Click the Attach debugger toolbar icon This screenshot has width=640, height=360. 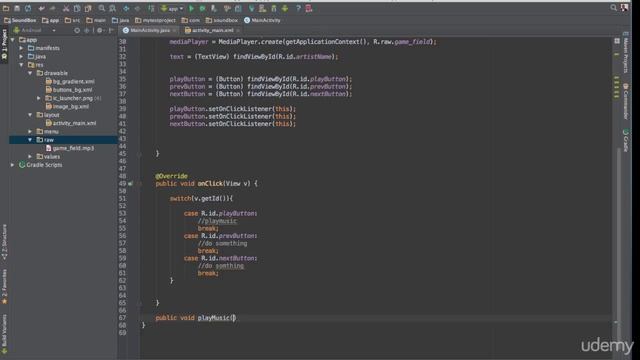(213, 8)
